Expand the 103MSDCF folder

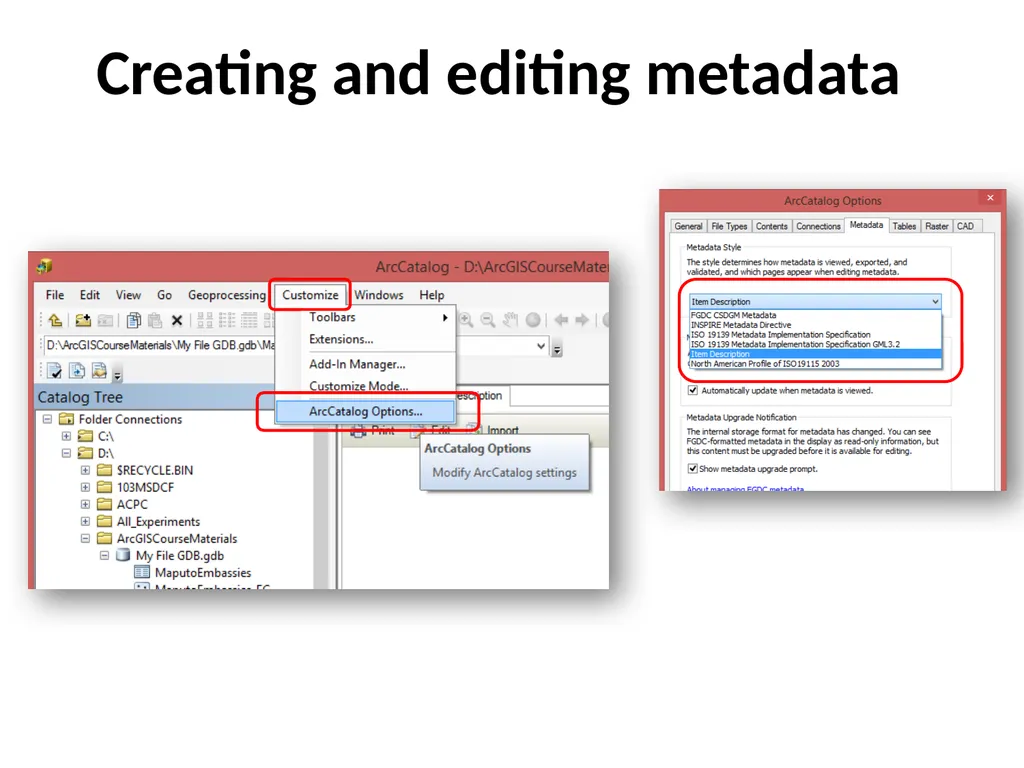(86, 487)
